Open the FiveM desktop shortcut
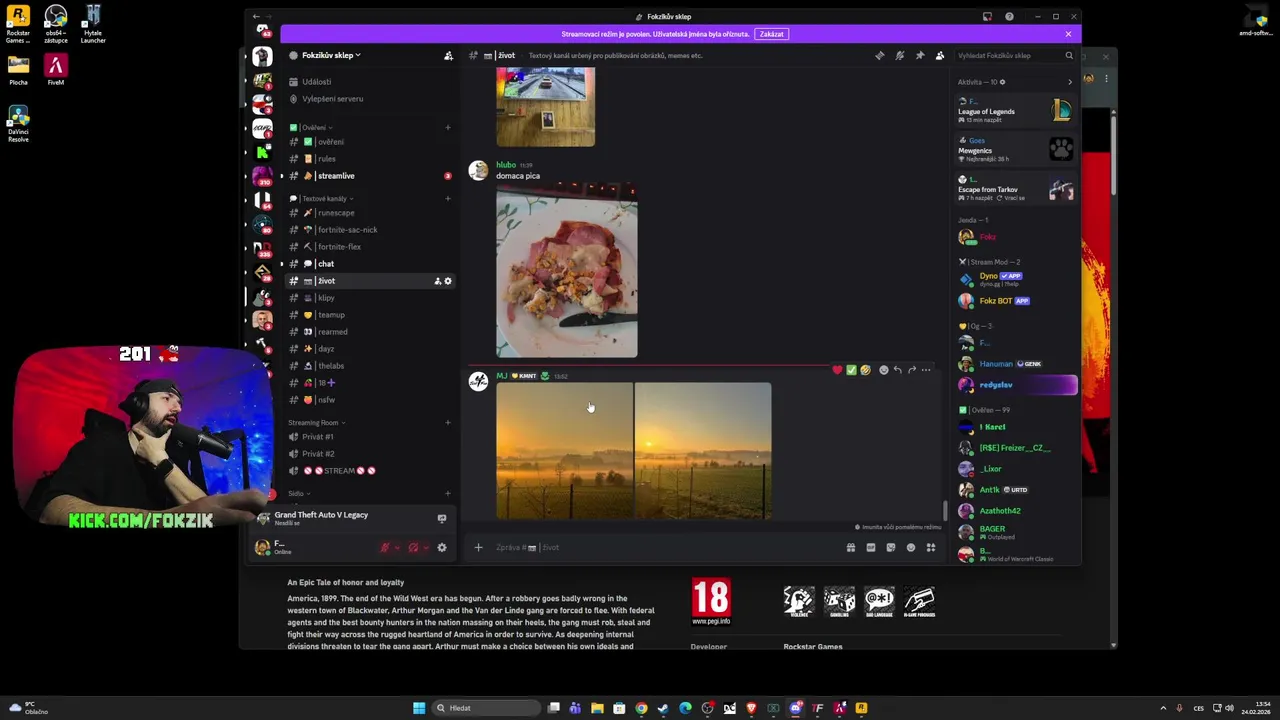This screenshot has height=720, width=1280. click(56, 70)
